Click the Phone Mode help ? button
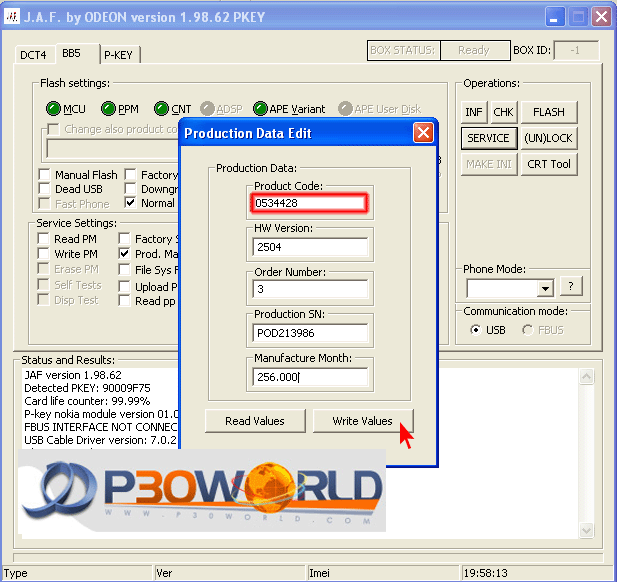This screenshot has height=582, width=617. point(571,286)
